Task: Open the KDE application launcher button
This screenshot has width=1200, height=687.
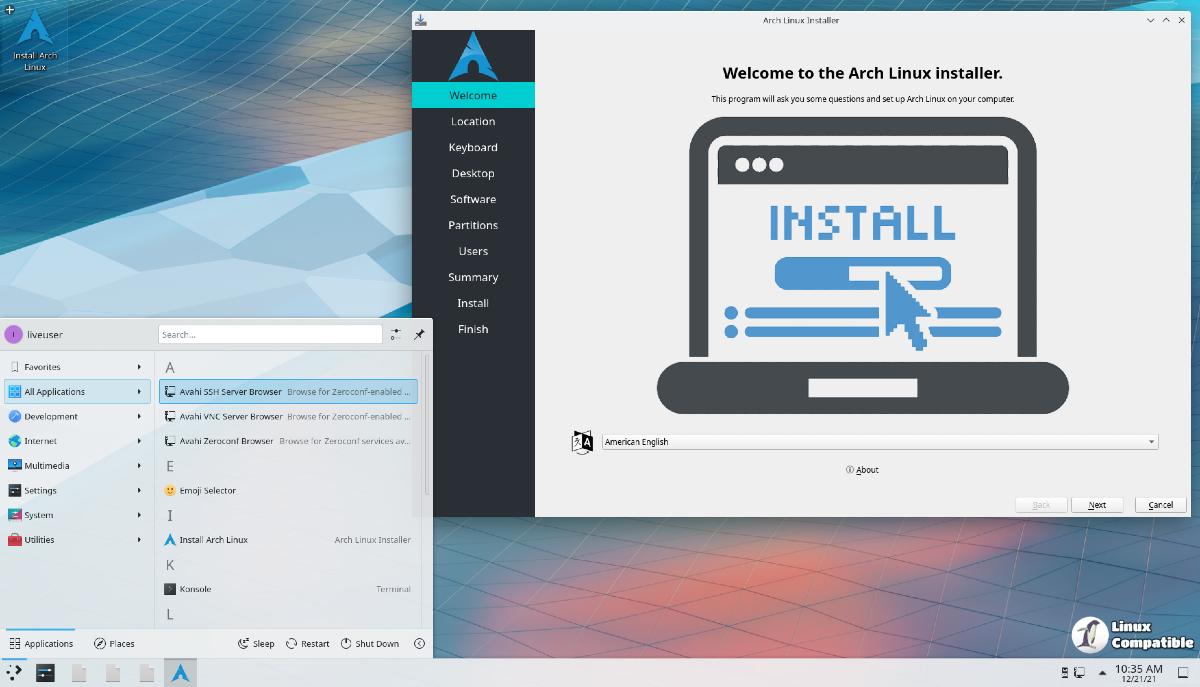Action: [x=15, y=673]
